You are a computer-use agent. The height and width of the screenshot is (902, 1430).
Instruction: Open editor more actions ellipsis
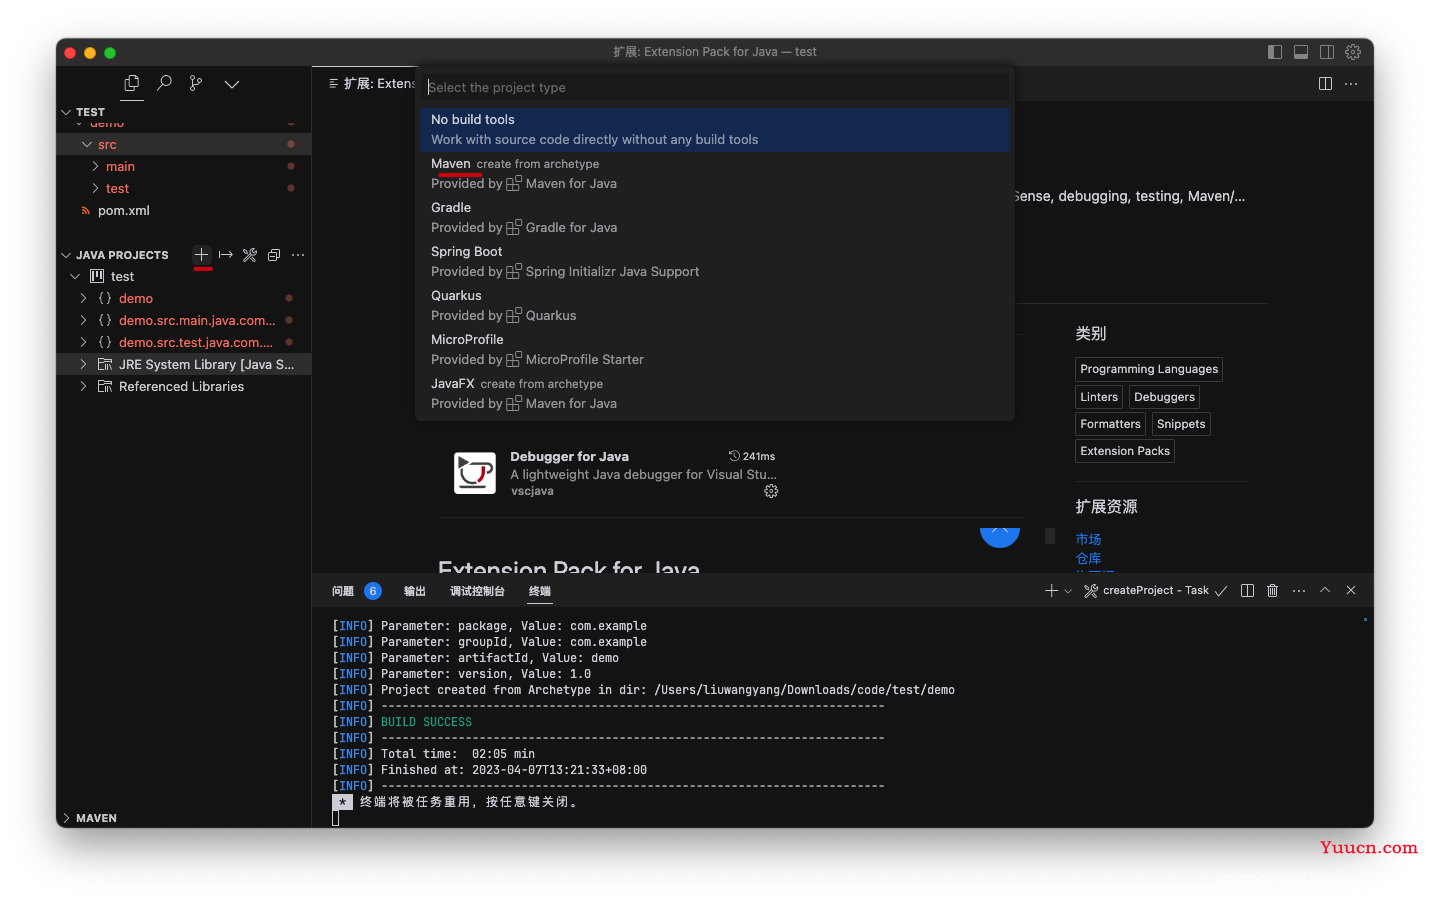1351,84
